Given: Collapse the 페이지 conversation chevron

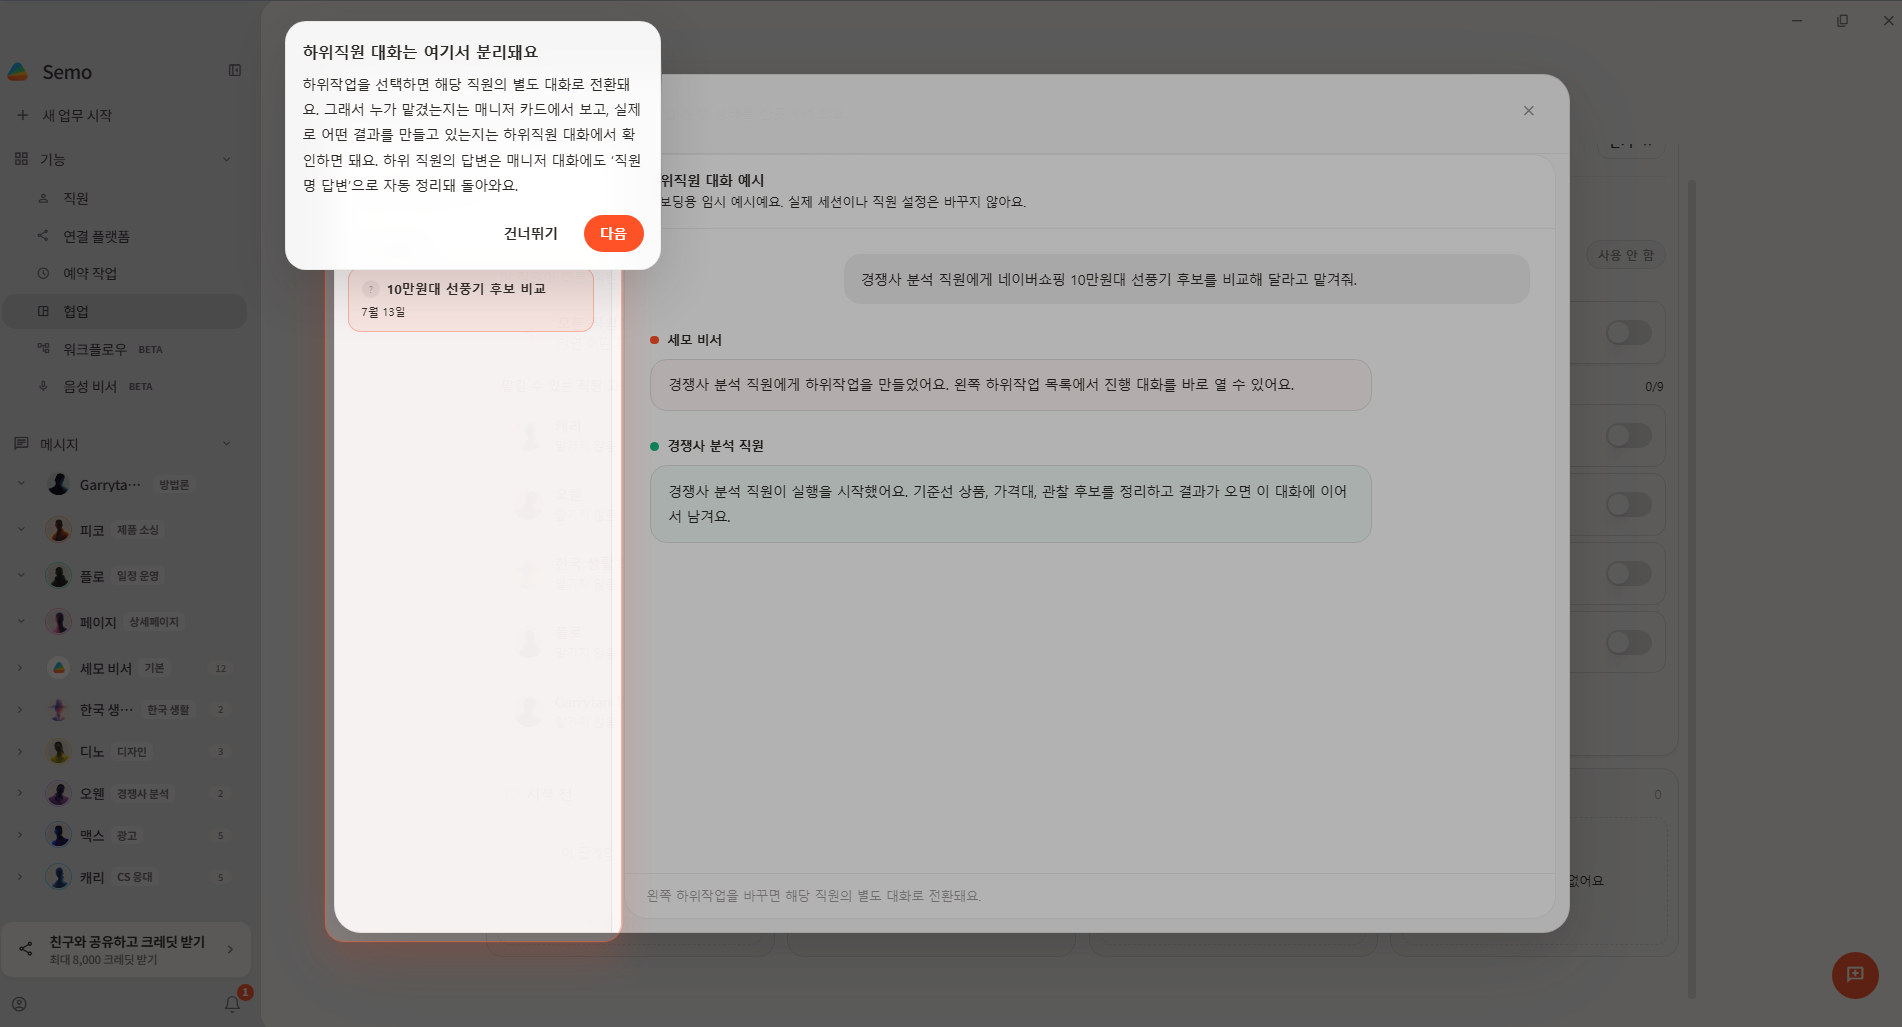Looking at the screenshot, I should pyautogui.click(x=21, y=621).
